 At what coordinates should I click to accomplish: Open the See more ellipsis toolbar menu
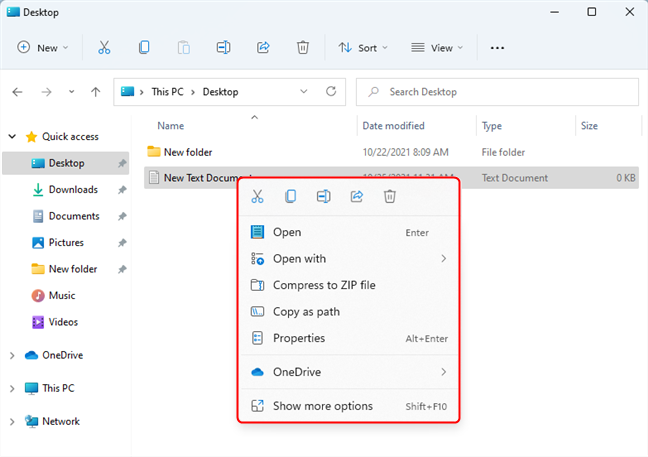click(x=497, y=47)
